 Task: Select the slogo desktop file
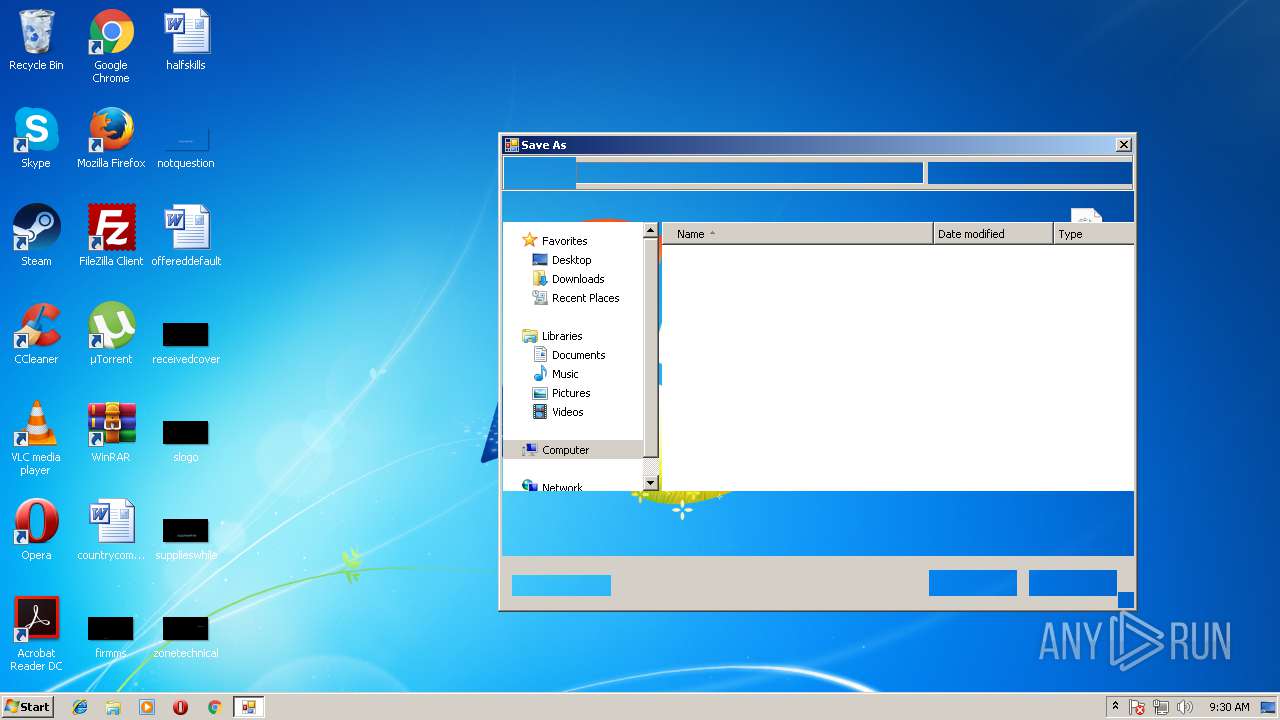coord(186,439)
